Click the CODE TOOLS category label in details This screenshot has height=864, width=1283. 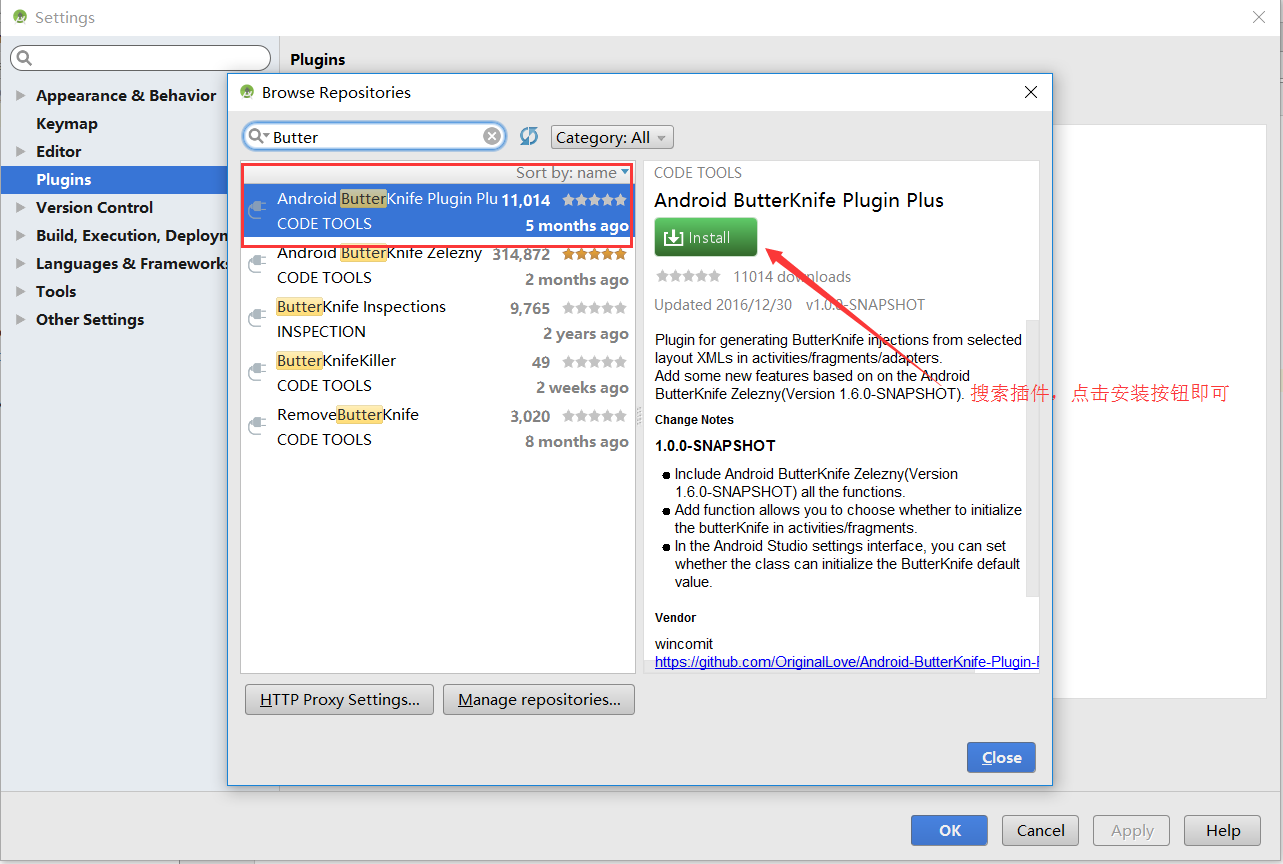click(697, 173)
